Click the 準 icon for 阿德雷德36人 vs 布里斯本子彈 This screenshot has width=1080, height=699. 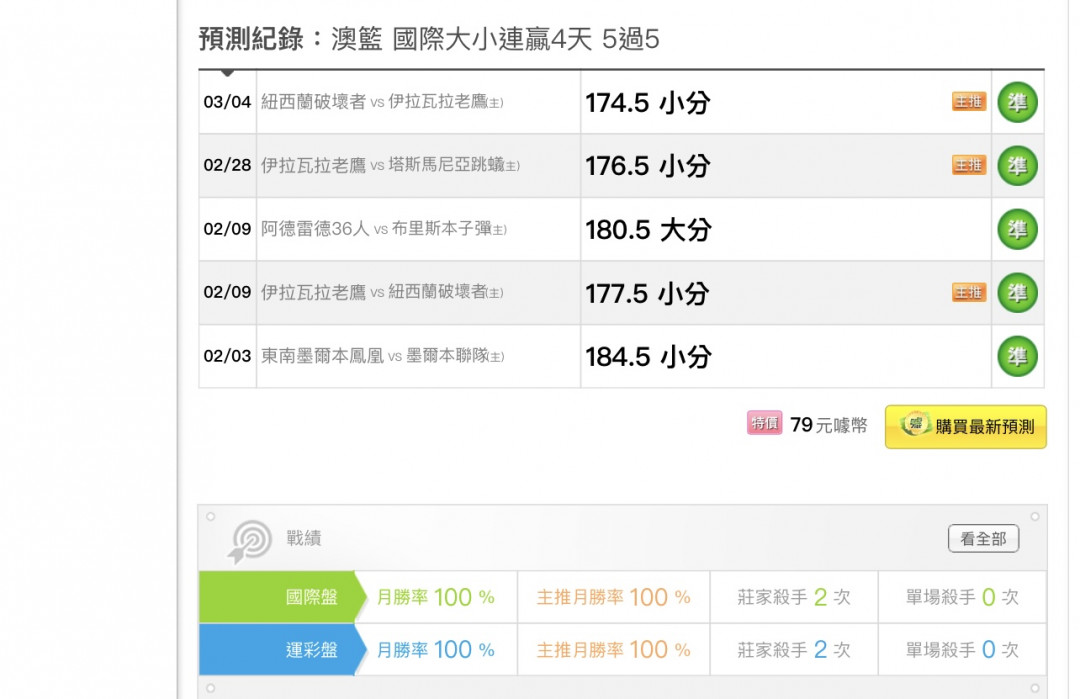pos(1017,229)
